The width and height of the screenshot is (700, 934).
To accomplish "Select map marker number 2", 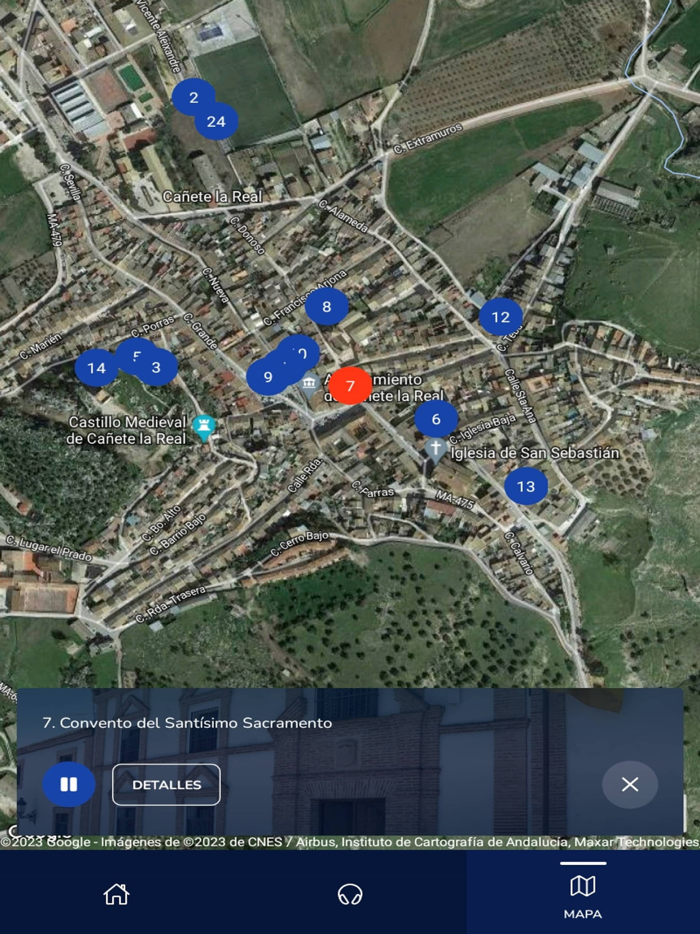I will pyautogui.click(x=193, y=97).
